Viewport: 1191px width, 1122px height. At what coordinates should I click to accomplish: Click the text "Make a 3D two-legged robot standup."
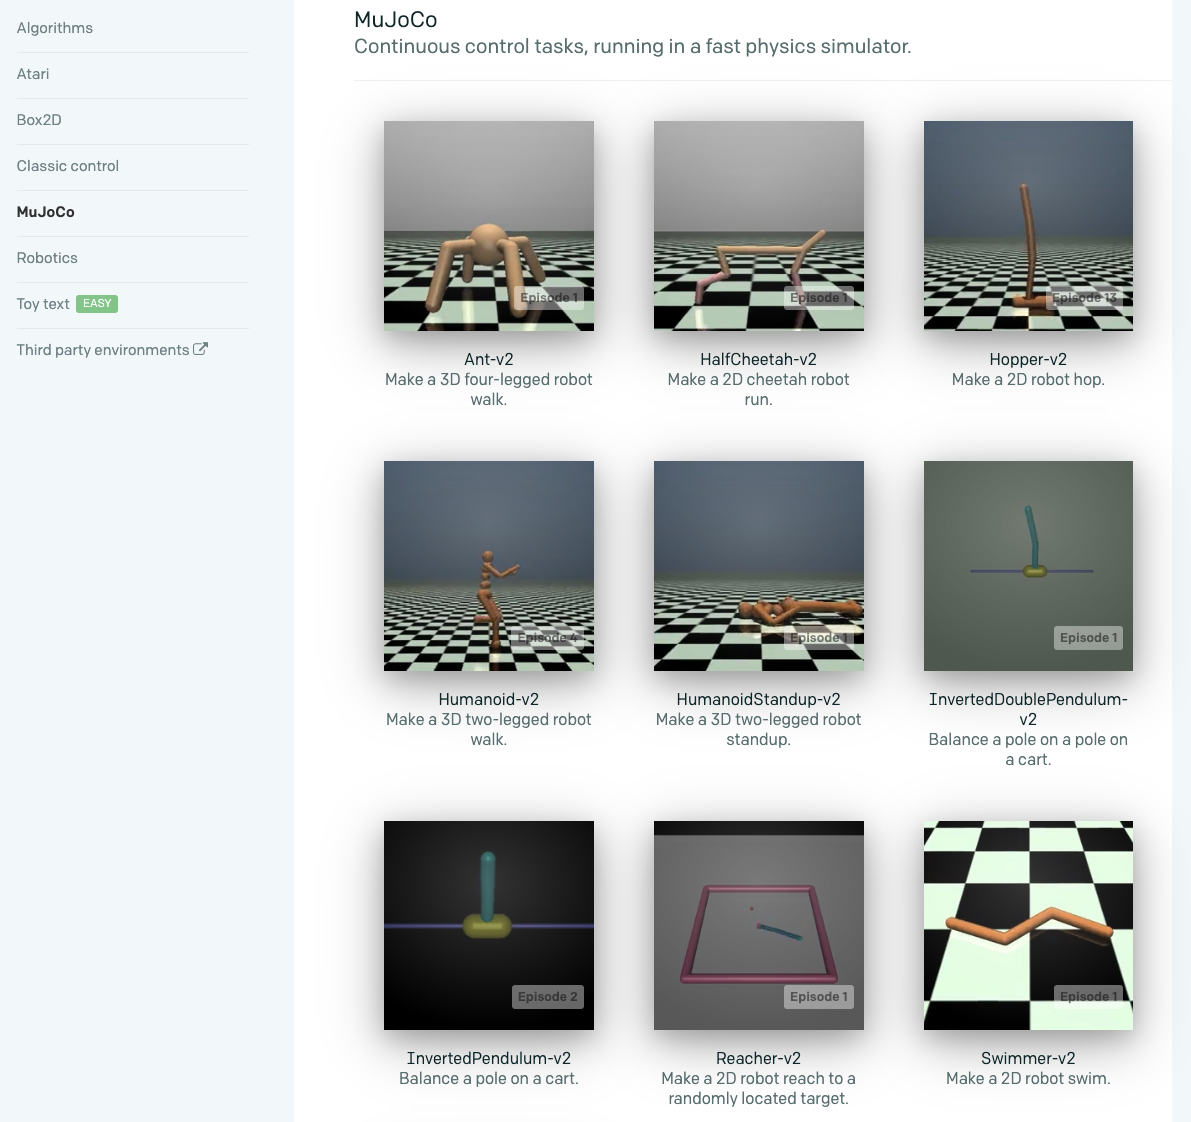click(759, 730)
